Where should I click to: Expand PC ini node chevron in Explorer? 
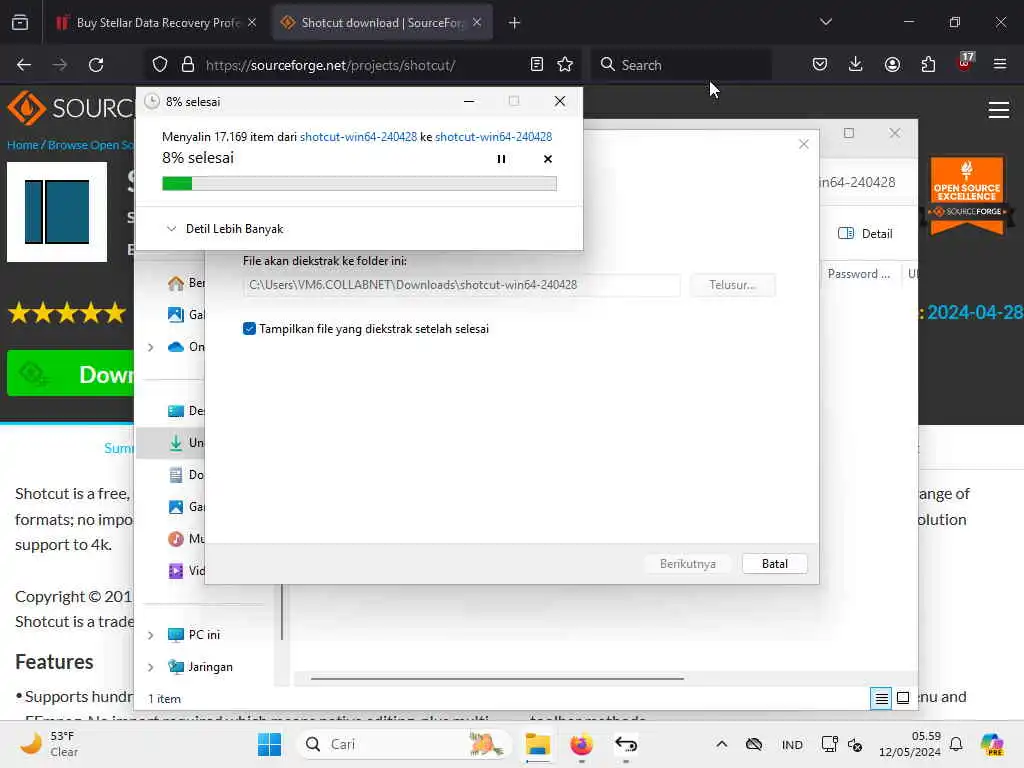click(151, 635)
